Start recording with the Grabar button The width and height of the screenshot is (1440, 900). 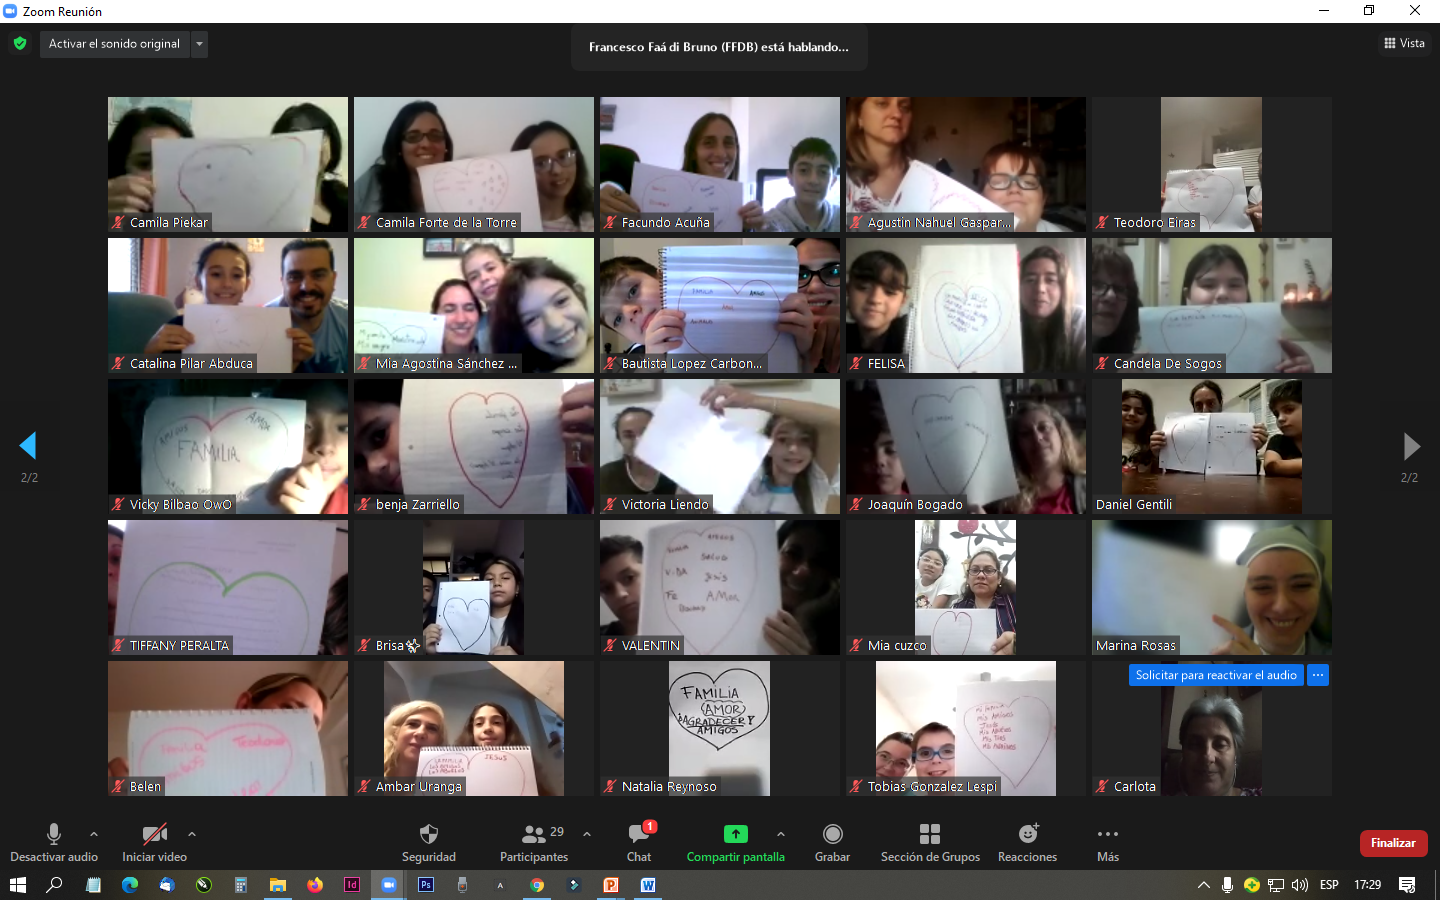832,843
